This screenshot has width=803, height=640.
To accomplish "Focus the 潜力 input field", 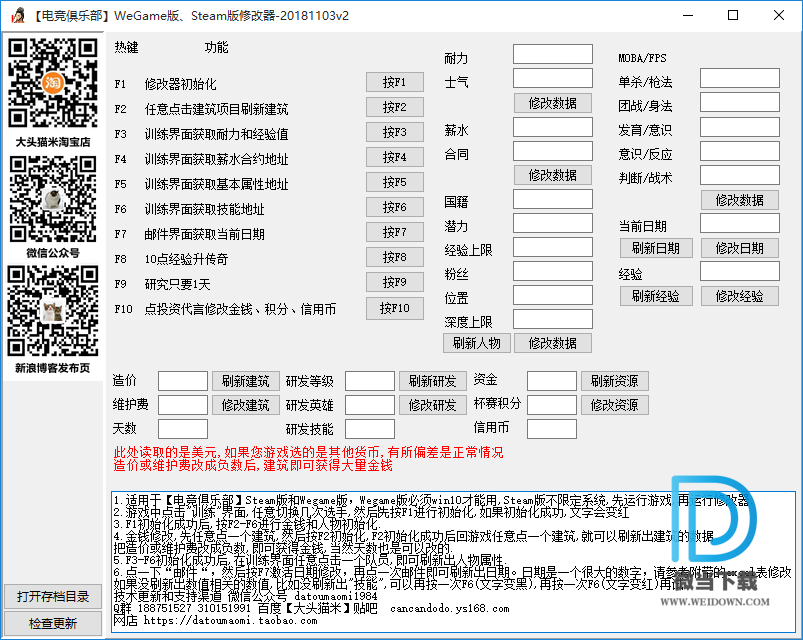I will 553,223.
